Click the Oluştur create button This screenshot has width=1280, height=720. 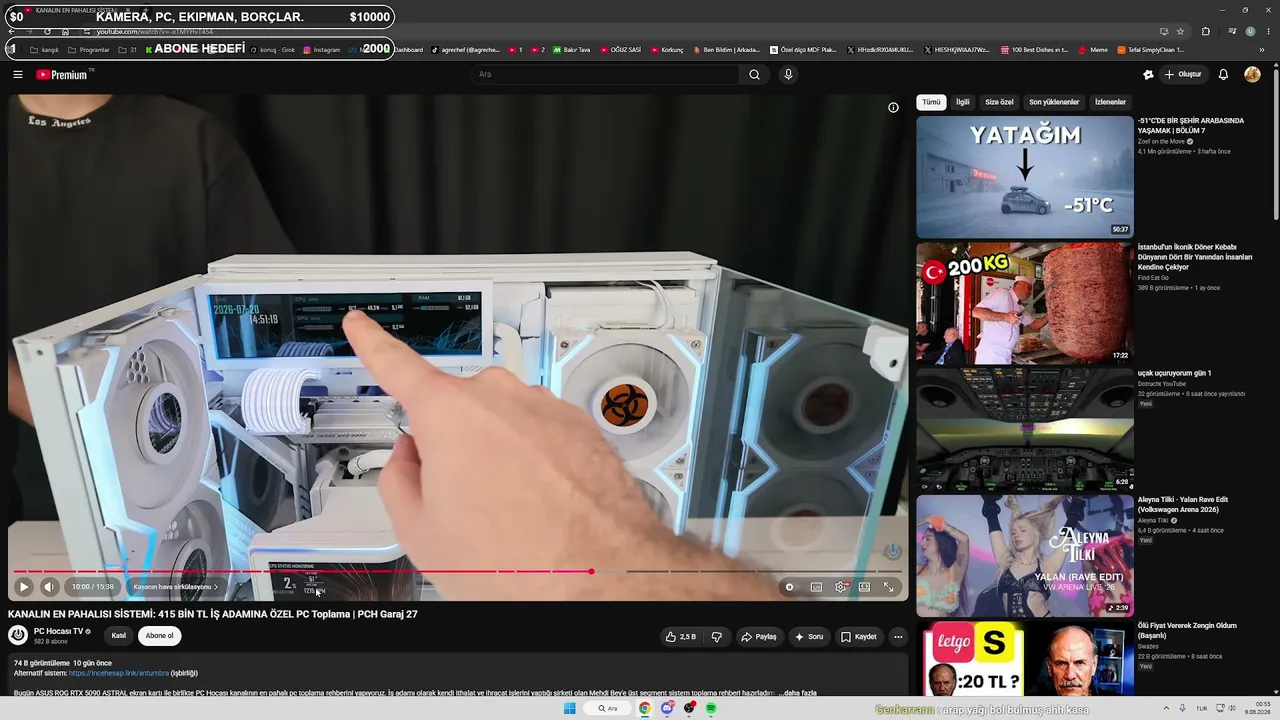[1183, 74]
